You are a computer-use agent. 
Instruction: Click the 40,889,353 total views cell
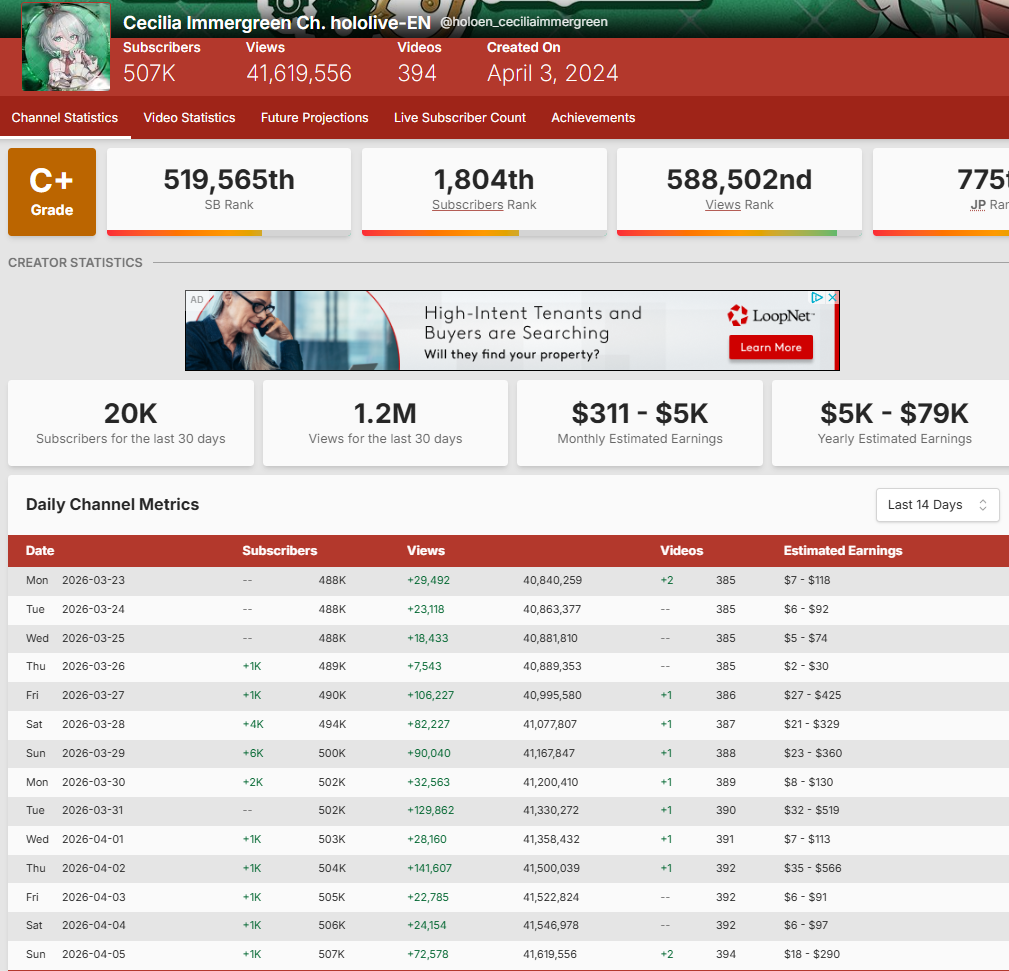coord(552,667)
